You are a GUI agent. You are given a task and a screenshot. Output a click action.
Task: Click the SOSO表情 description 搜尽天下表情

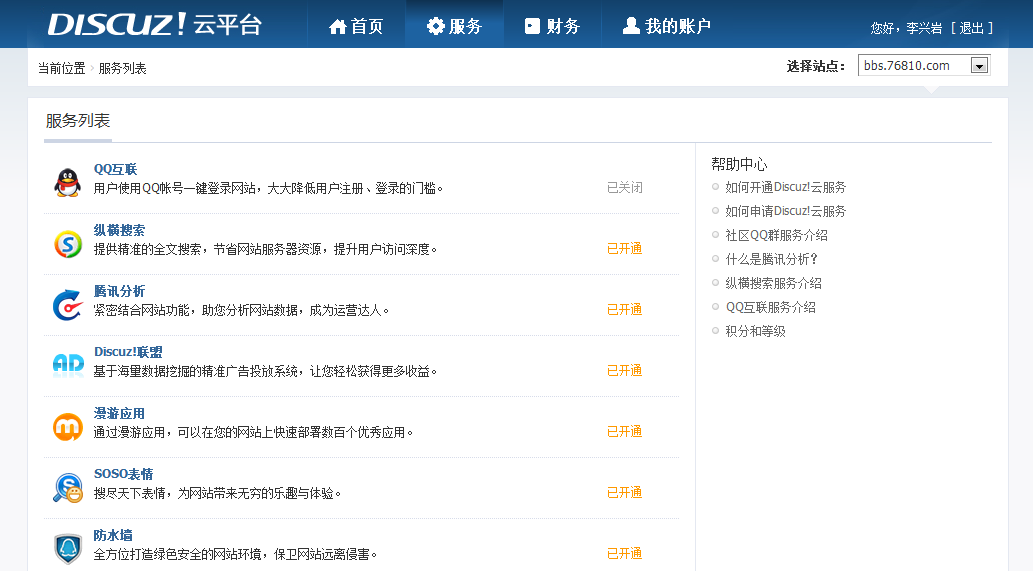(217, 493)
